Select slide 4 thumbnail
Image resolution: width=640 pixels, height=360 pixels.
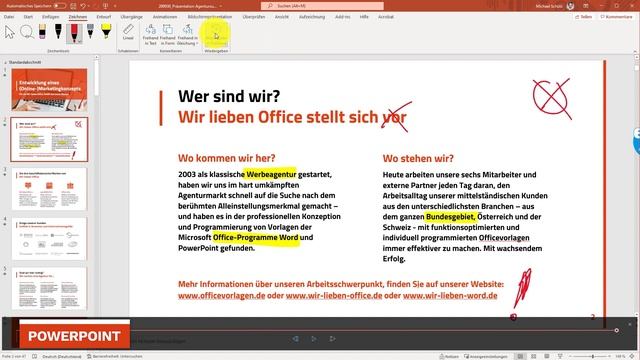pos(49,239)
